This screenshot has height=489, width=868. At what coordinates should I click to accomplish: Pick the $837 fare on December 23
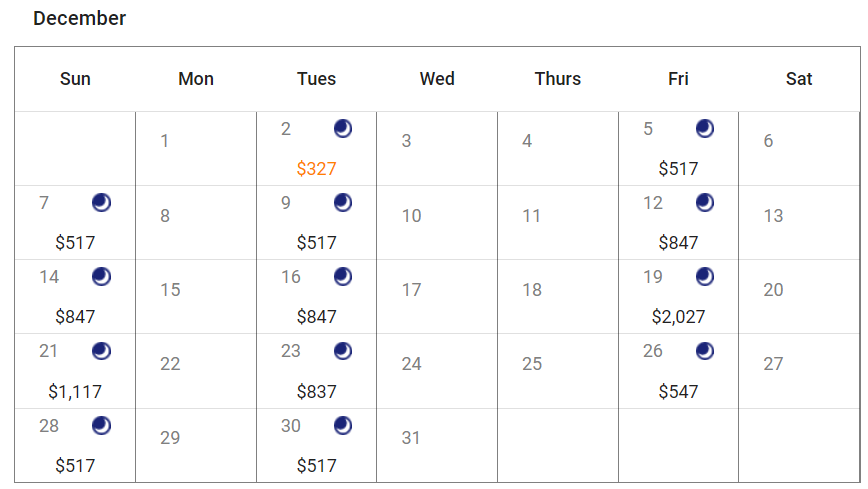tap(316, 391)
